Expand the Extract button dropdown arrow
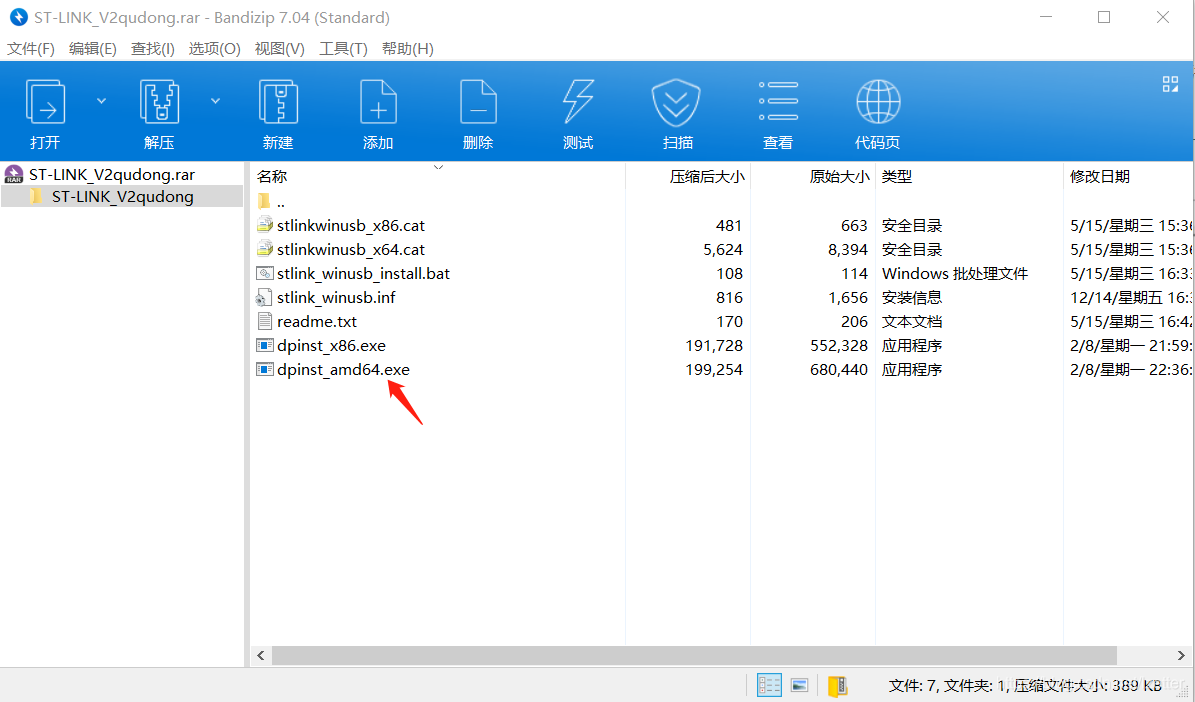This screenshot has width=1195, height=702. [216, 101]
